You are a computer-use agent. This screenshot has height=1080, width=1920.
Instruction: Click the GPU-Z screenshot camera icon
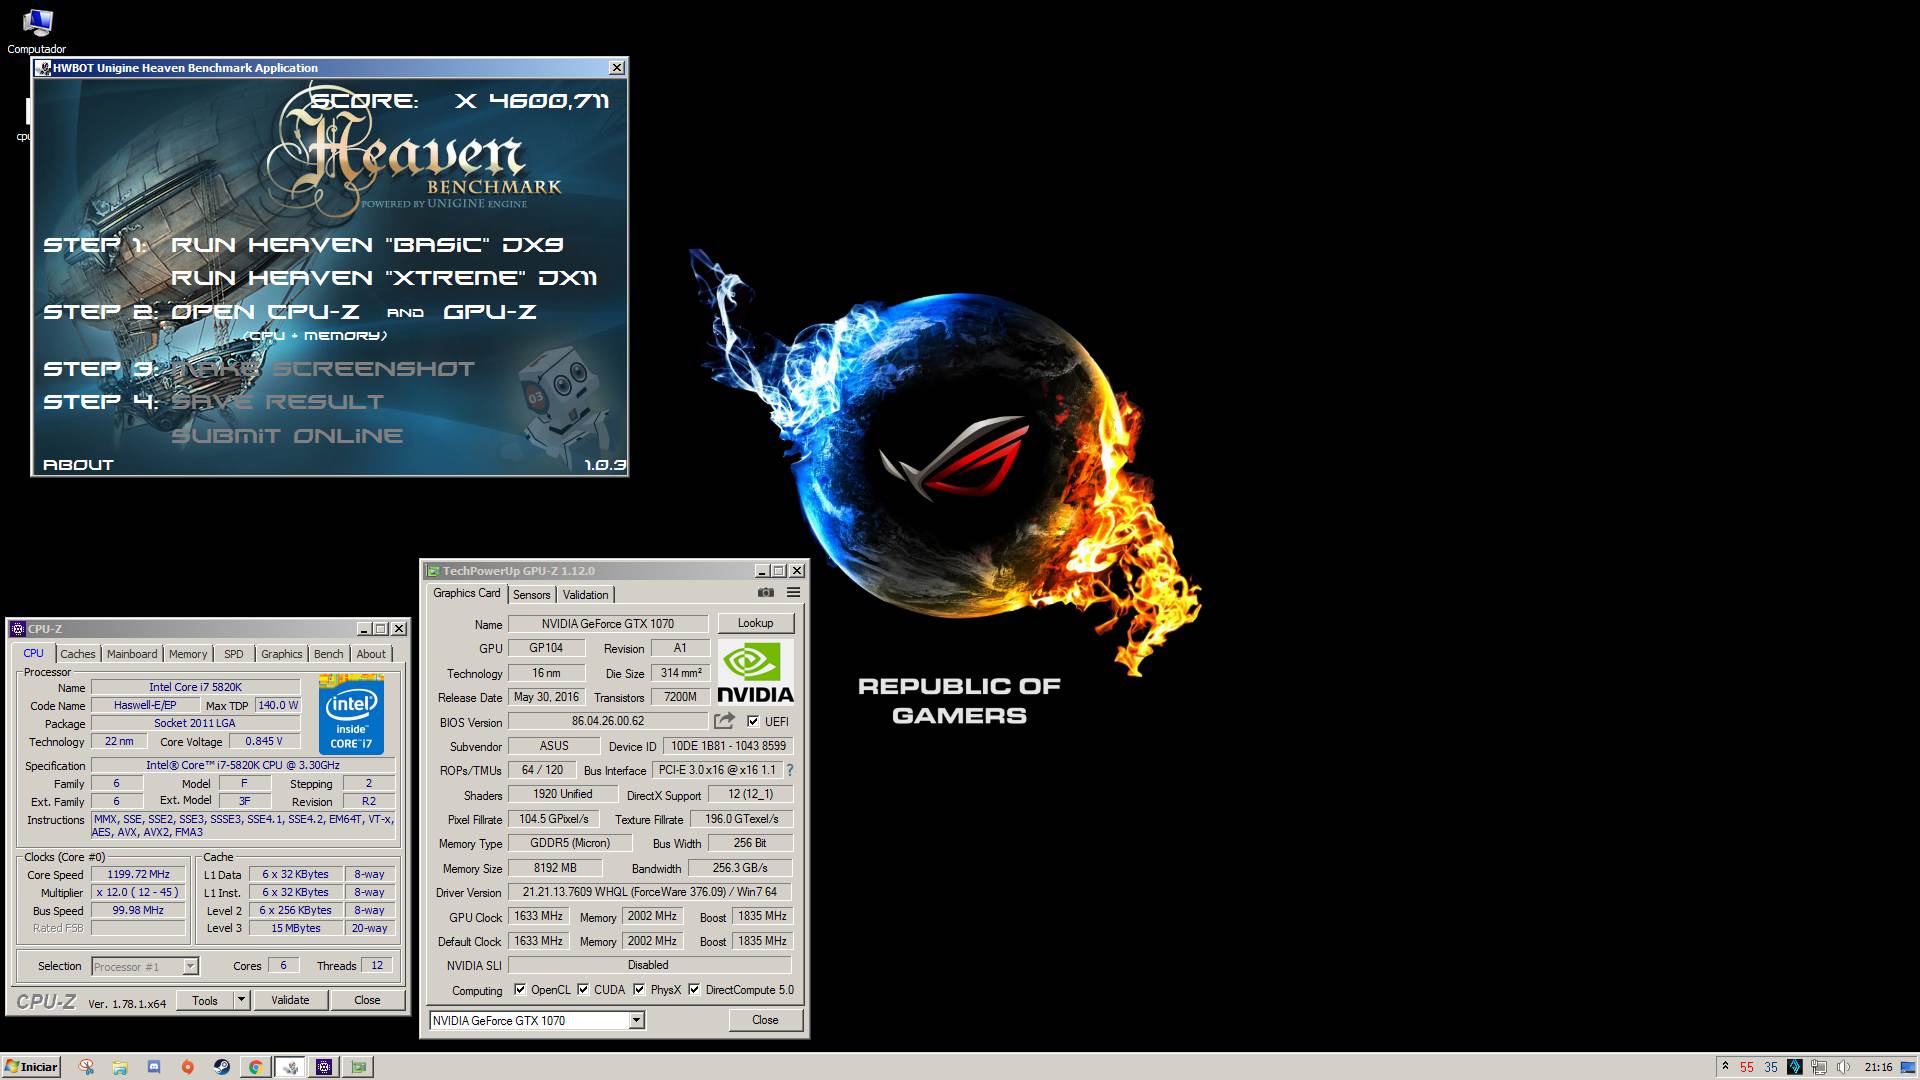tap(766, 593)
